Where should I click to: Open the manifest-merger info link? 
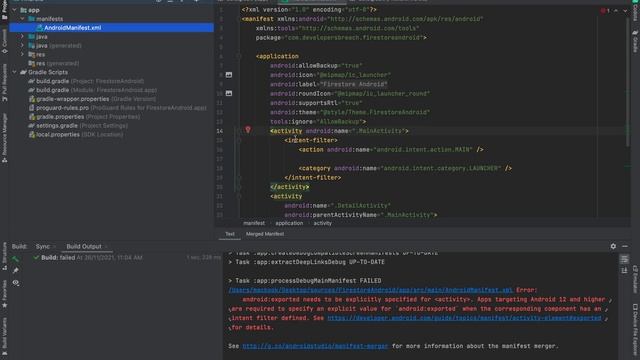click(x=315, y=346)
